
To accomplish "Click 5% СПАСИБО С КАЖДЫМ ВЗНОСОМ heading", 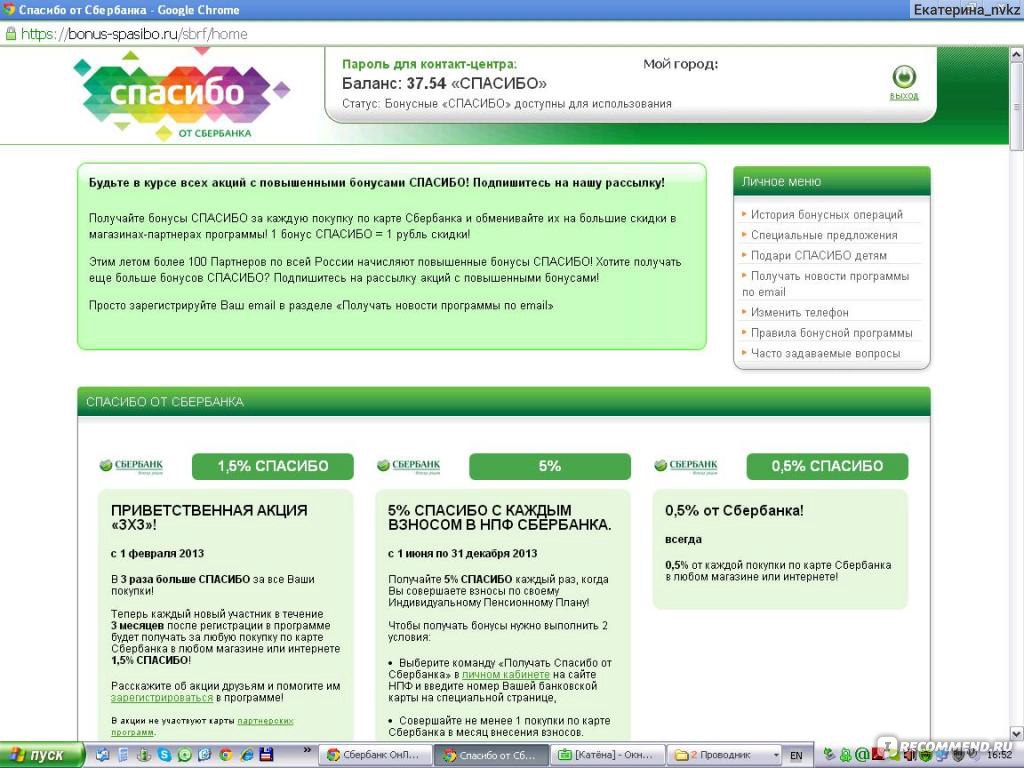I will [500, 517].
